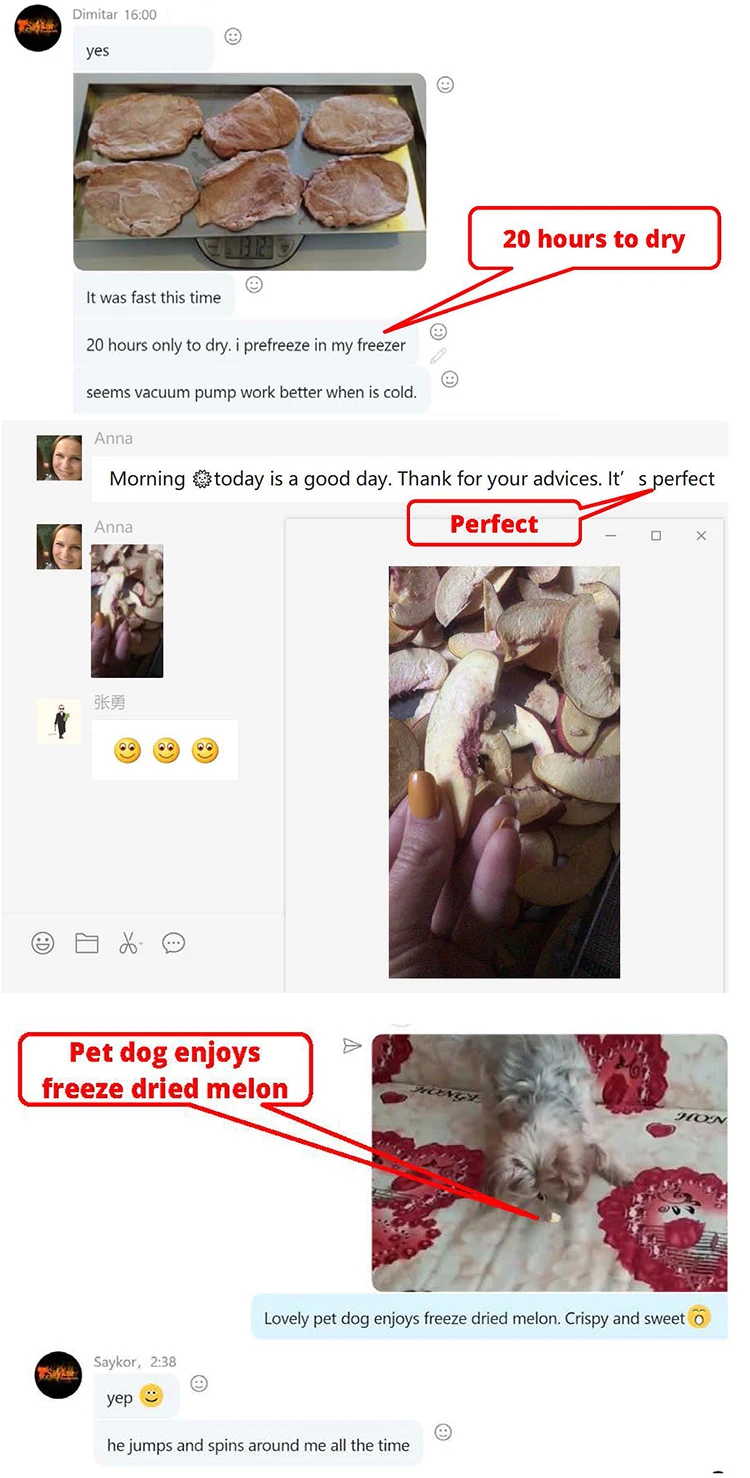
Task: React to the 'yes' message with emoji
Action: click(233, 36)
